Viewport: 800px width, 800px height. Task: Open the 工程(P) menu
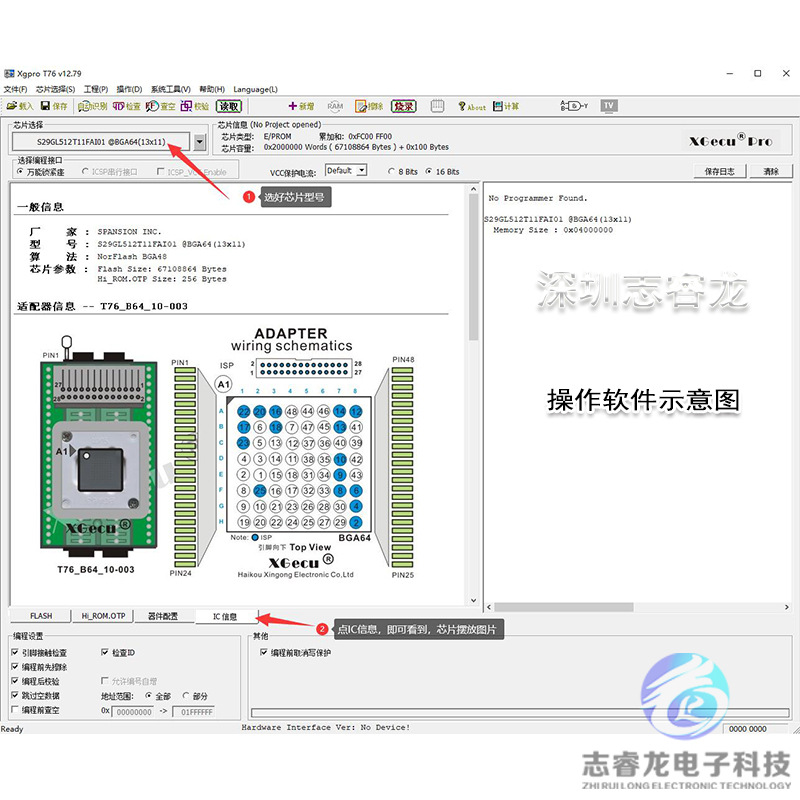[96, 89]
